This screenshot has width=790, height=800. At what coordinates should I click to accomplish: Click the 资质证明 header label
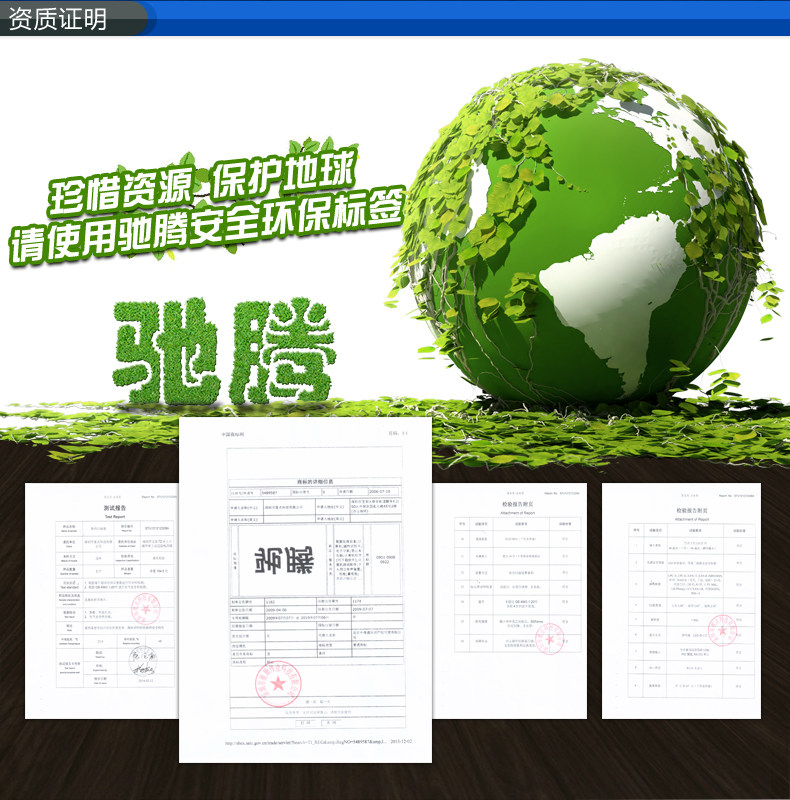pyautogui.click(x=57, y=19)
